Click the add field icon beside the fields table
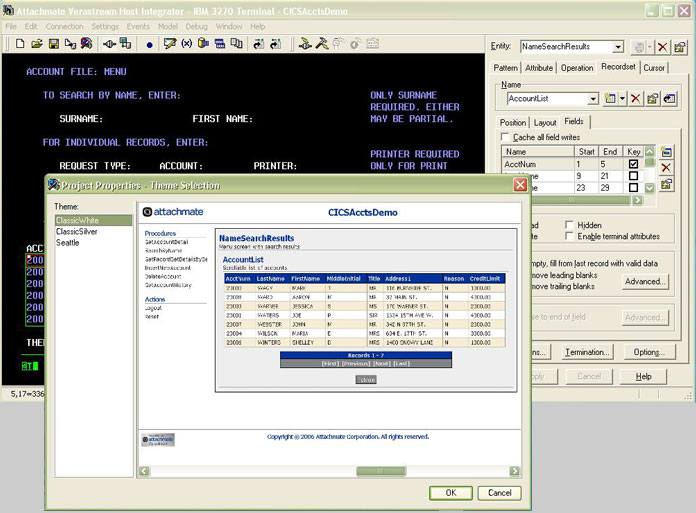Screen dimensions: 696x513 coord(667,151)
